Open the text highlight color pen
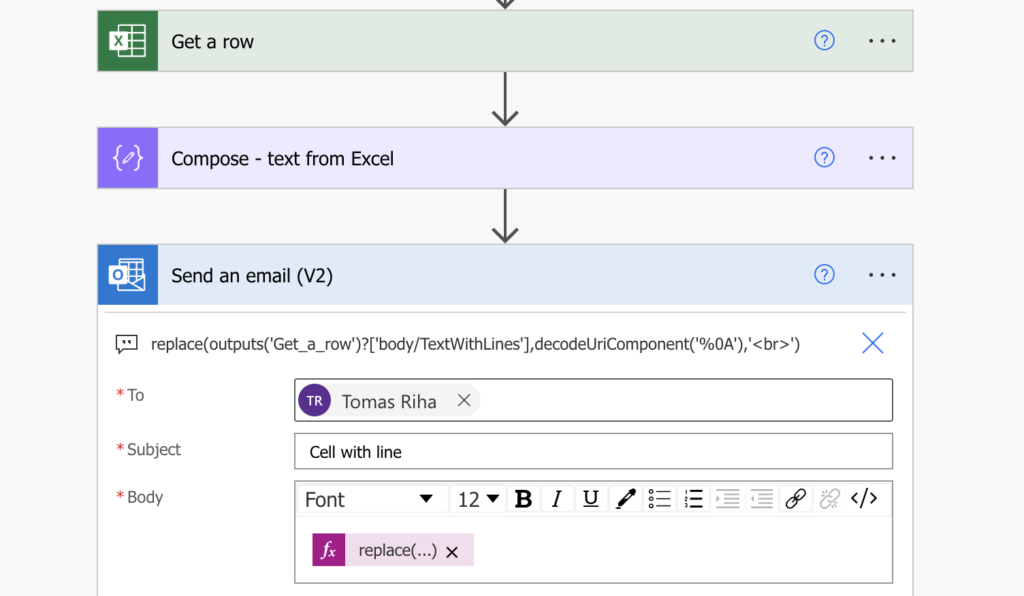This screenshot has height=596, width=1024. tap(626, 499)
